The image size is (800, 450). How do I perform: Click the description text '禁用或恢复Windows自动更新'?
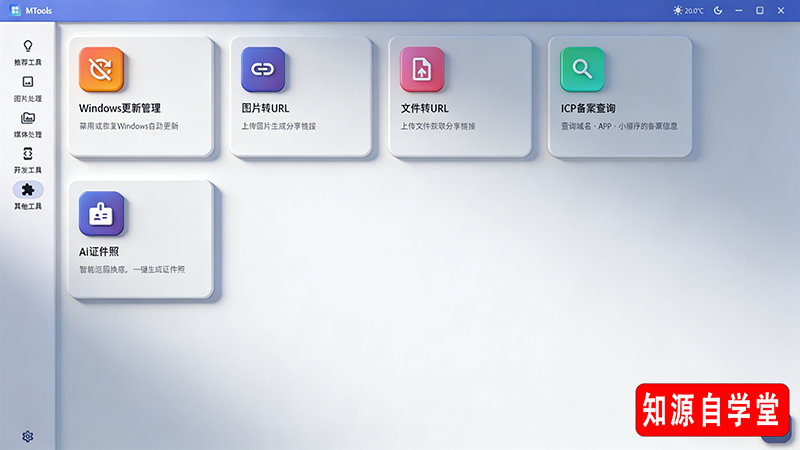(129, 127)
